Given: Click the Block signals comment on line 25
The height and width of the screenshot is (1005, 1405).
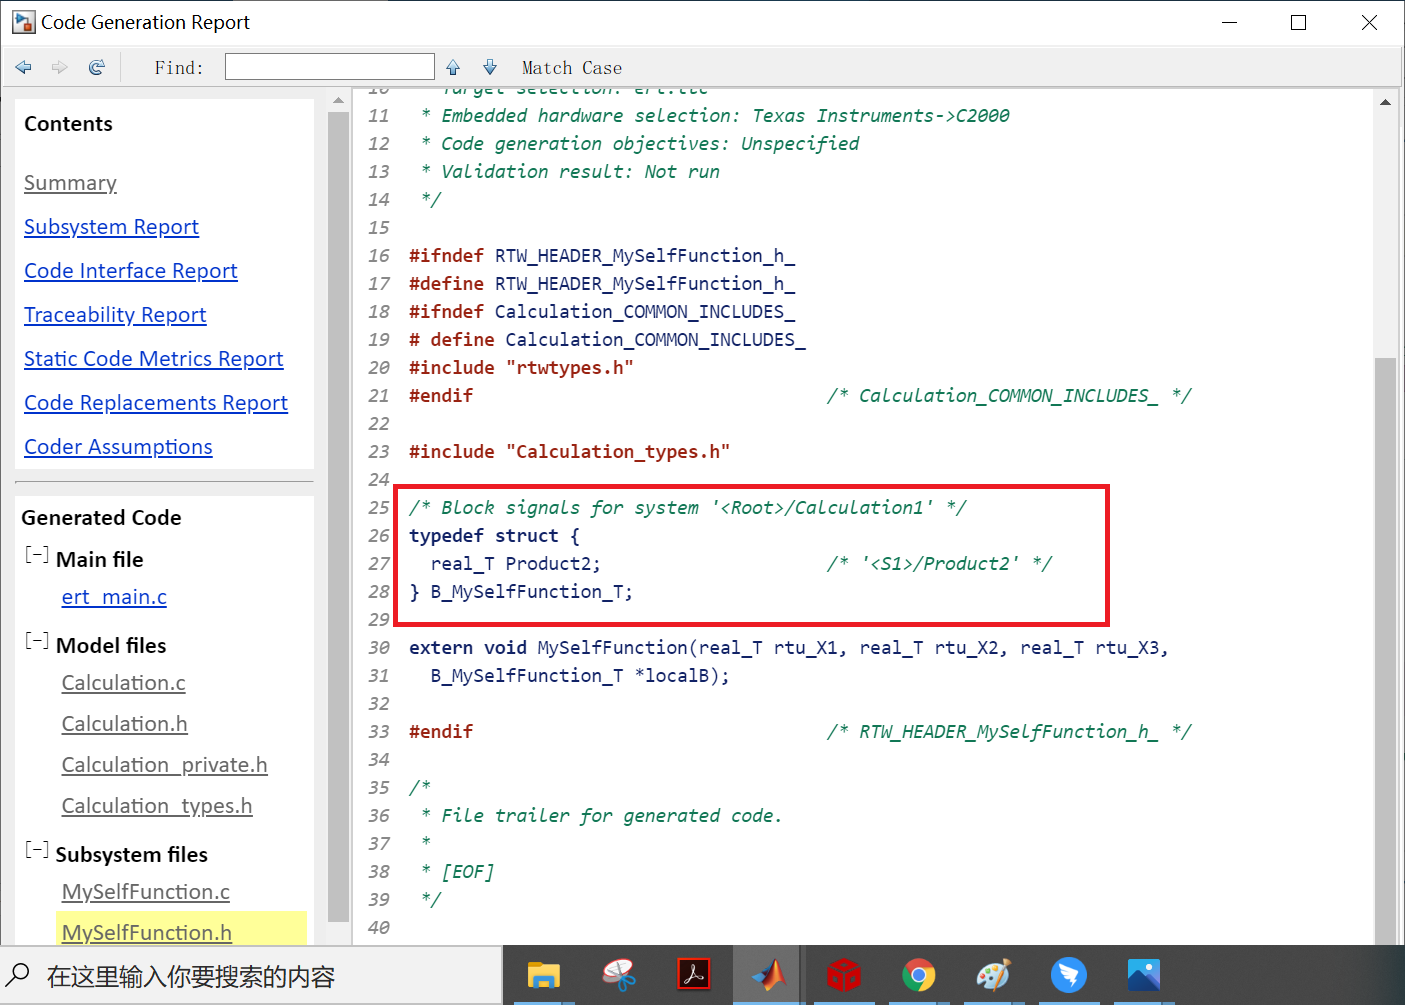Looking at the screenshot, I should [x=688, y=508].
